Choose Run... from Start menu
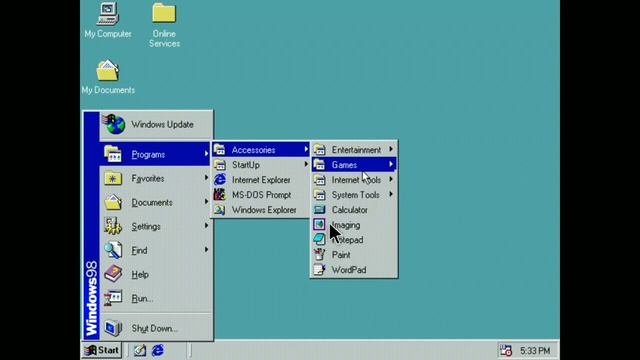640x360 pixels. 142,298
